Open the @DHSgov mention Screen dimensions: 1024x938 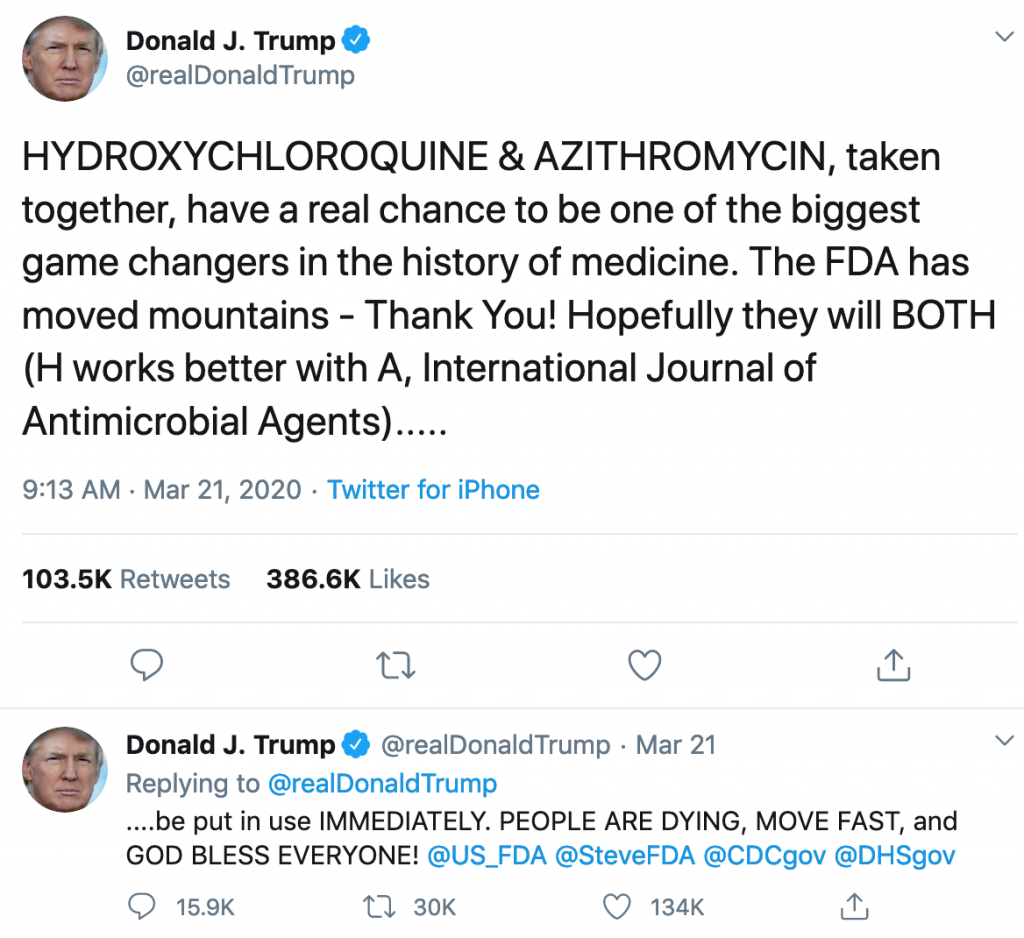click(x=895, y=856)
